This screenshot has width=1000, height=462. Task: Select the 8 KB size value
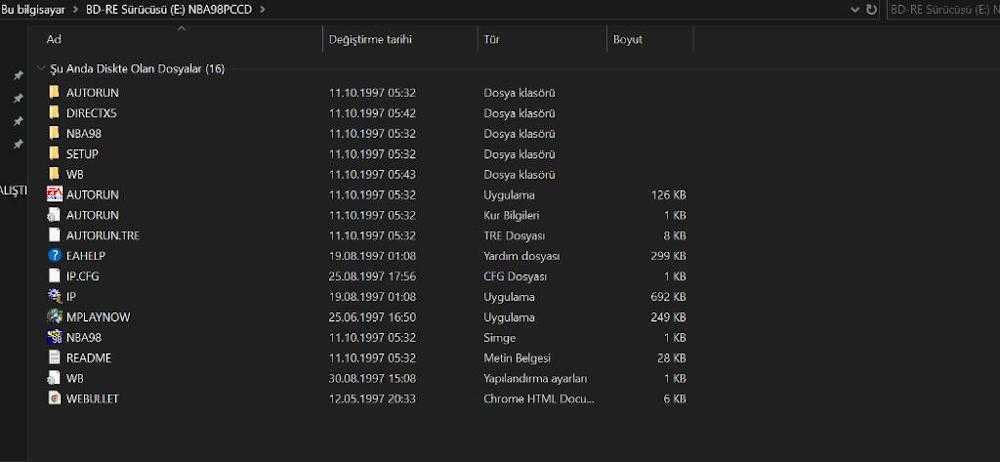point(675,235)
